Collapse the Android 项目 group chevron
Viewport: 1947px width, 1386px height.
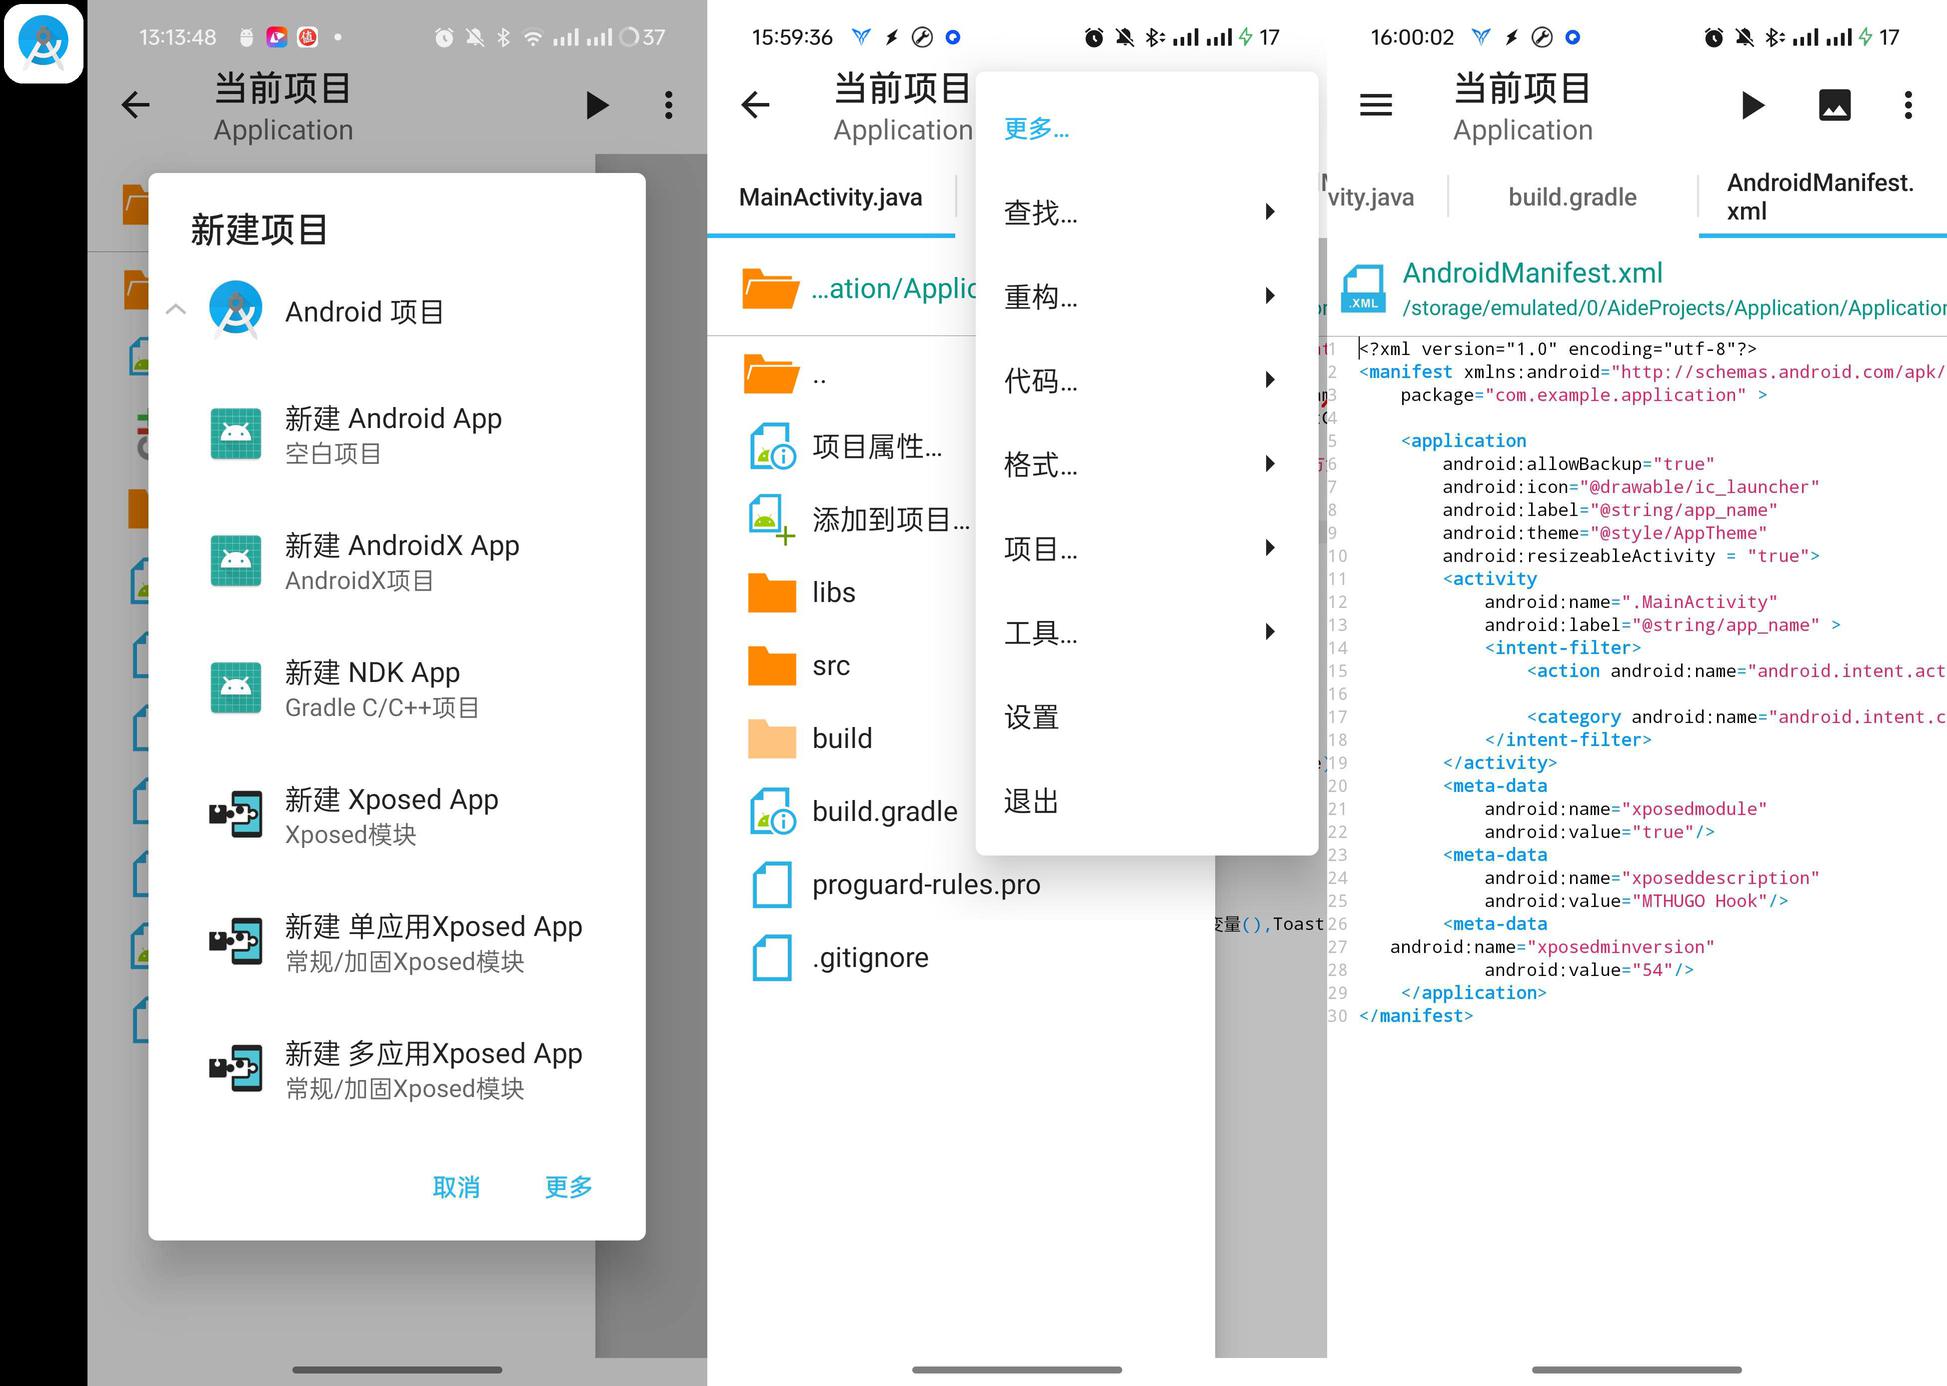tap(176, 310)
